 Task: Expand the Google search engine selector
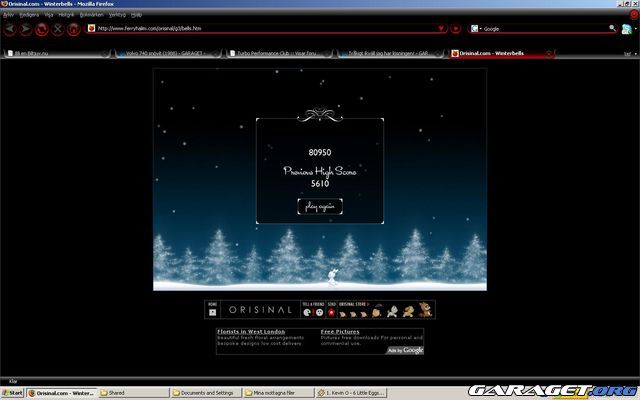pyautogui.click(x=476, y=29)
